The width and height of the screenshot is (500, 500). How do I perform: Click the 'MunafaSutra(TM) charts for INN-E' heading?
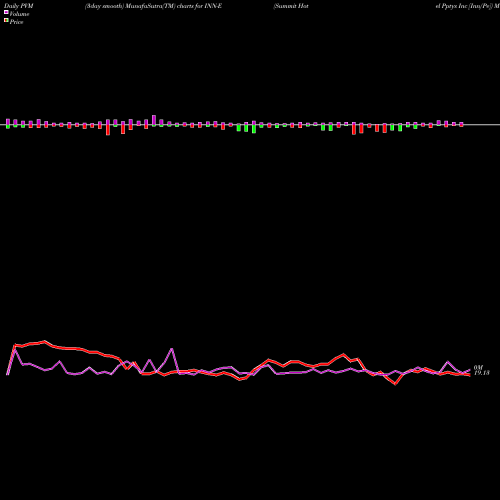174,6
